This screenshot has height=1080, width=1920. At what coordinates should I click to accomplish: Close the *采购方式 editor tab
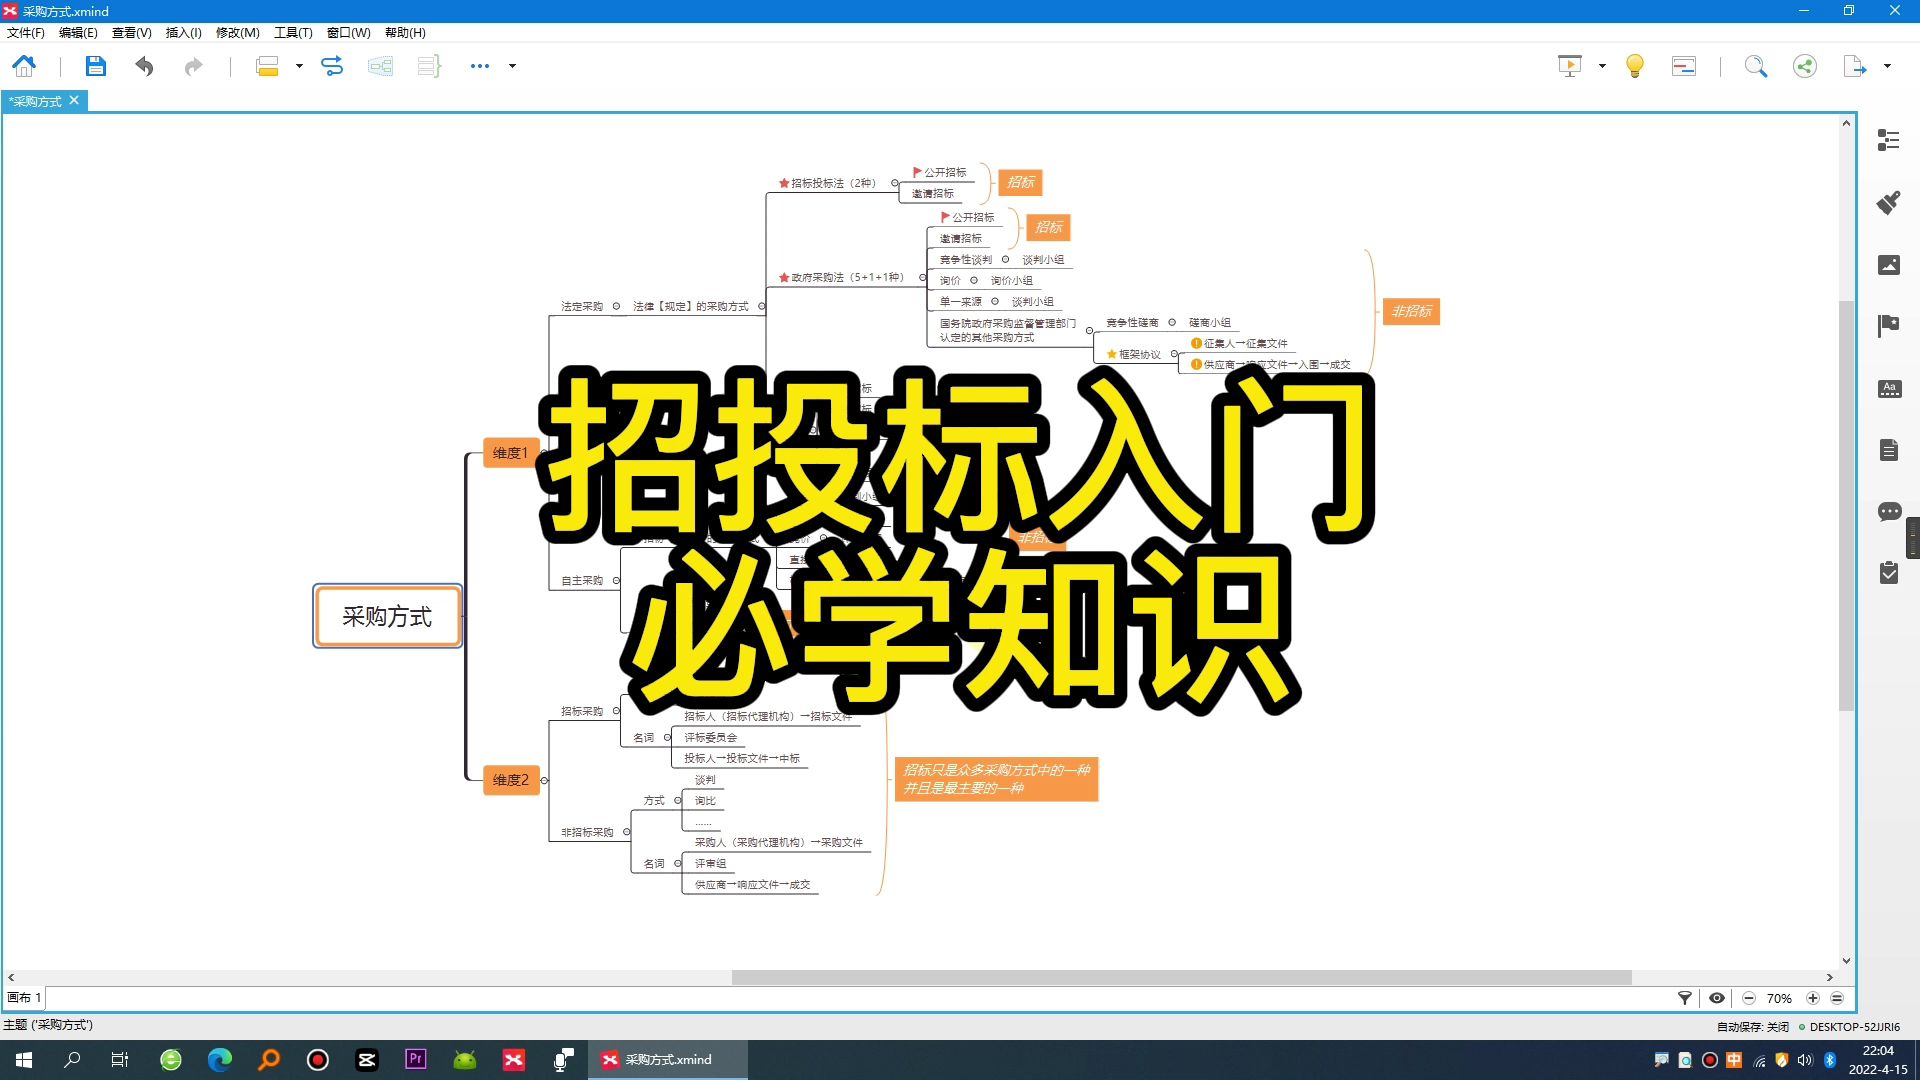74,100
